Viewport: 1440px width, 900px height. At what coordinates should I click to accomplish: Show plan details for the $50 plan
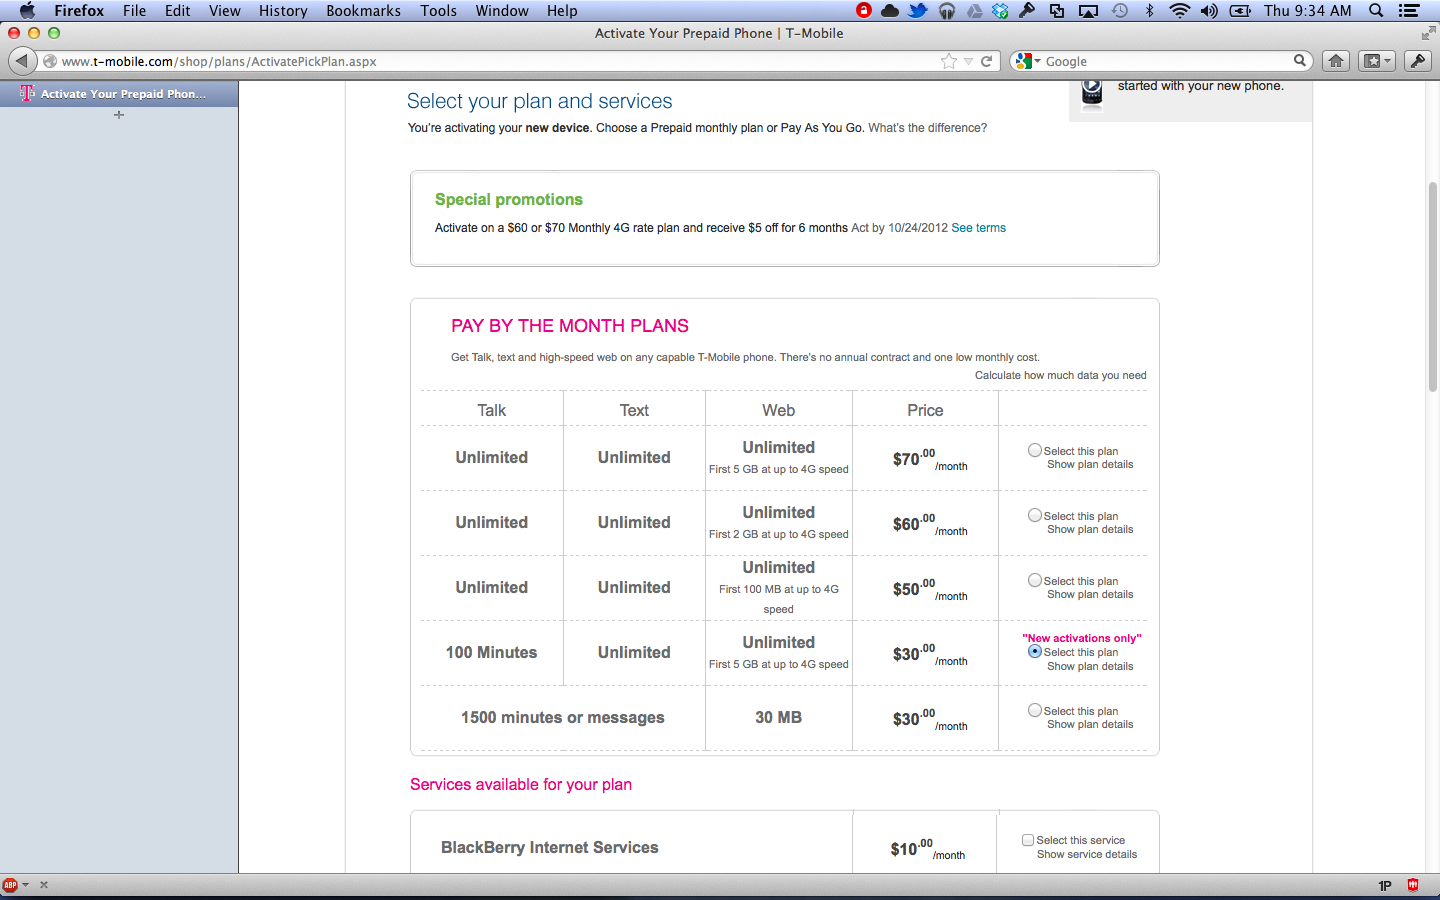tap(1090, 595)
